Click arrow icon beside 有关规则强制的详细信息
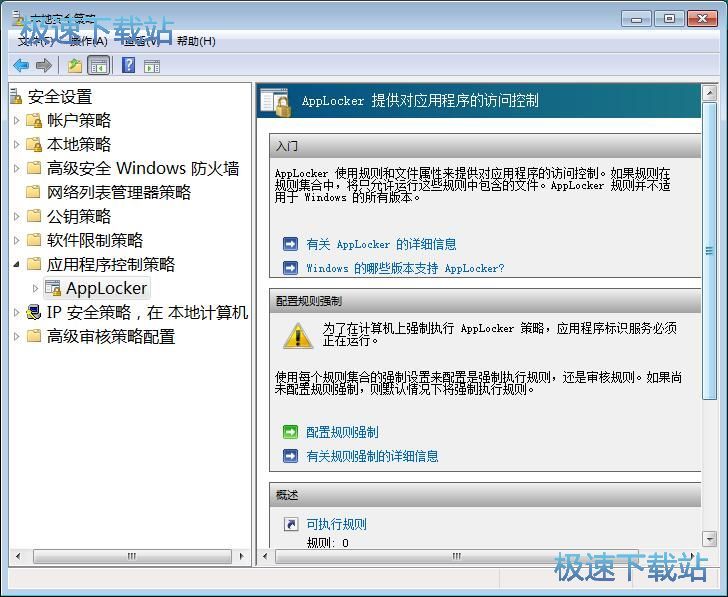This screenshot has width=728, height=597. [x=291, y=456]
